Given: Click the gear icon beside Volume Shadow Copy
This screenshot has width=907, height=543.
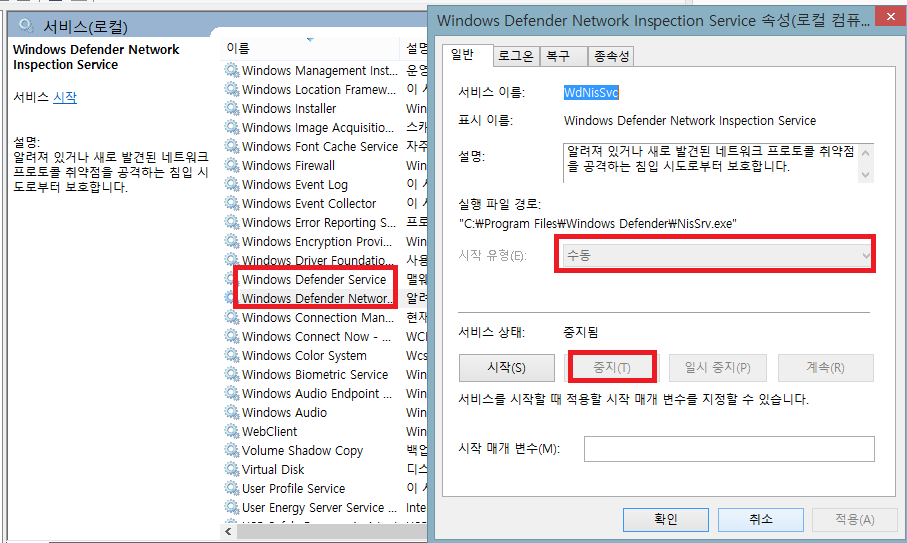Looking at the screenshot, I should point(232,450).
